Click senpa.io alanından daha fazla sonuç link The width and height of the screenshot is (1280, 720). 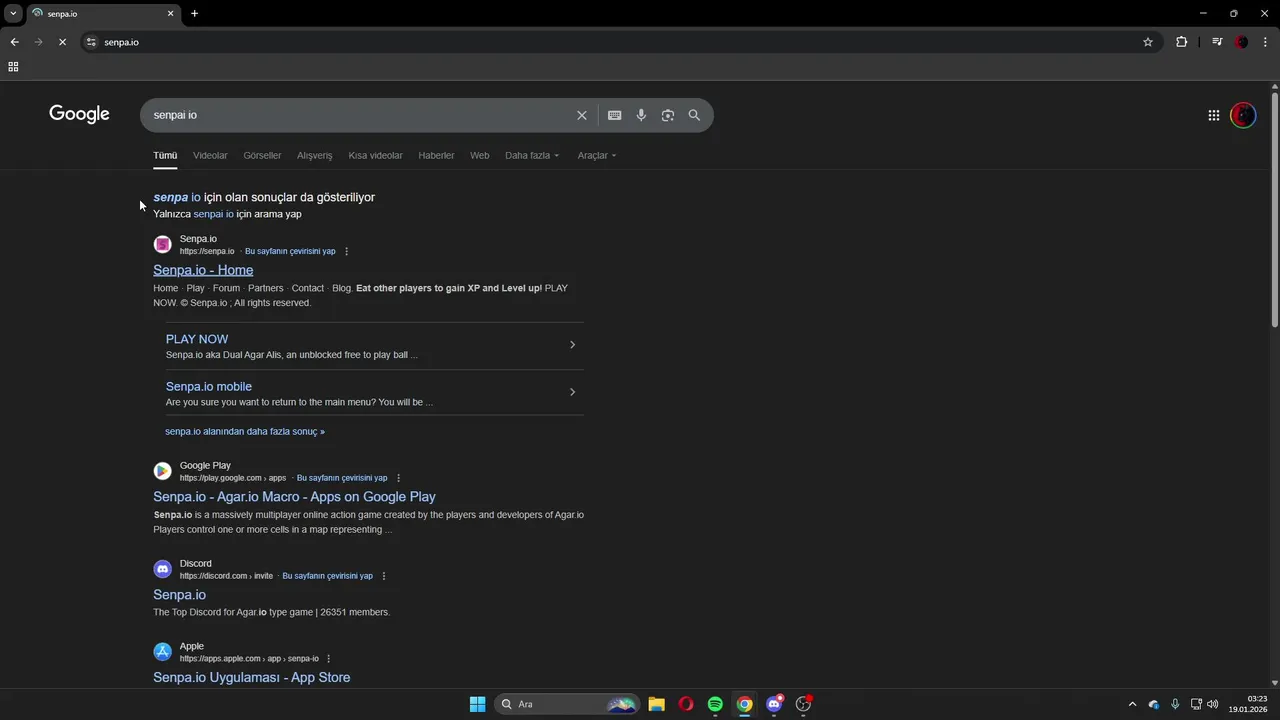point(245,432)
